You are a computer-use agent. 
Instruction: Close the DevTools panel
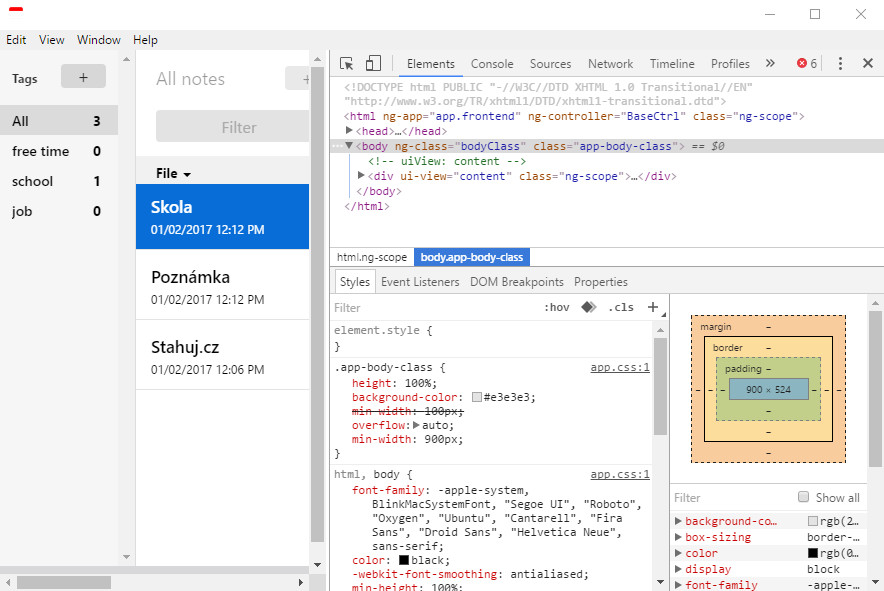click(868, 63)
